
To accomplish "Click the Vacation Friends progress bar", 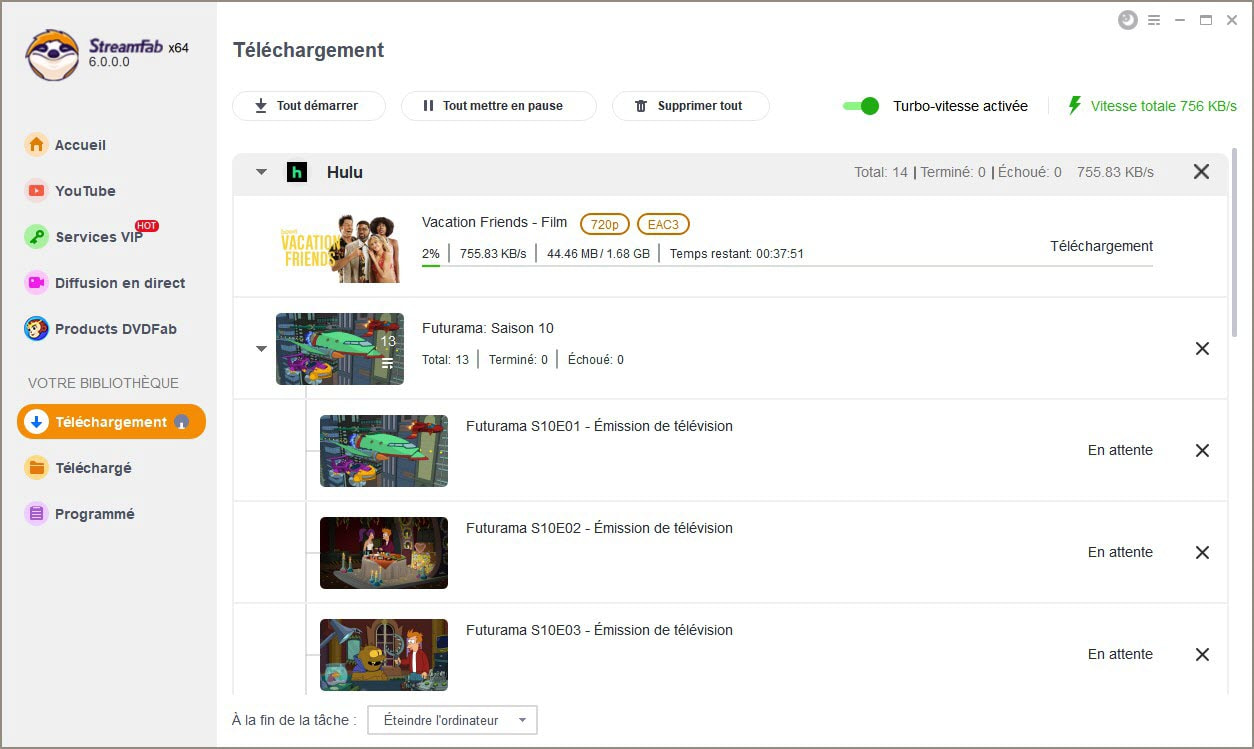I will (787, 266).
